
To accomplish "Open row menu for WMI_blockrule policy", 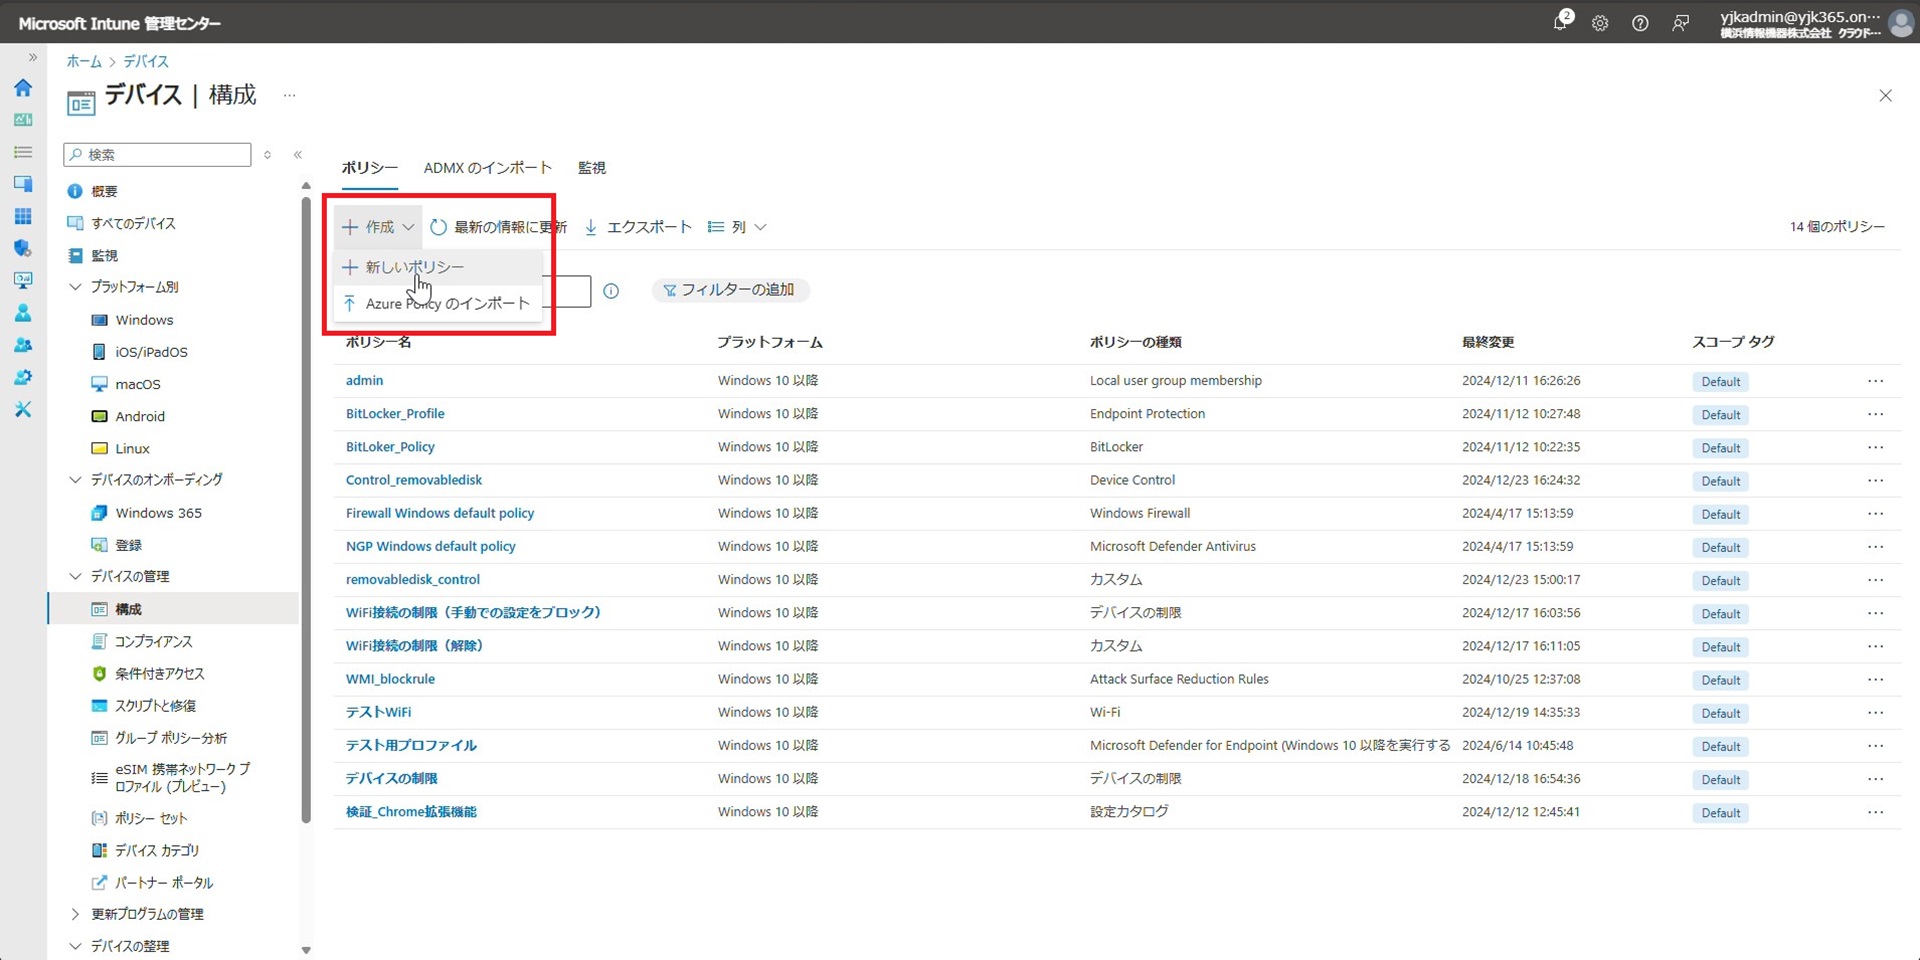I will 1875,679.
